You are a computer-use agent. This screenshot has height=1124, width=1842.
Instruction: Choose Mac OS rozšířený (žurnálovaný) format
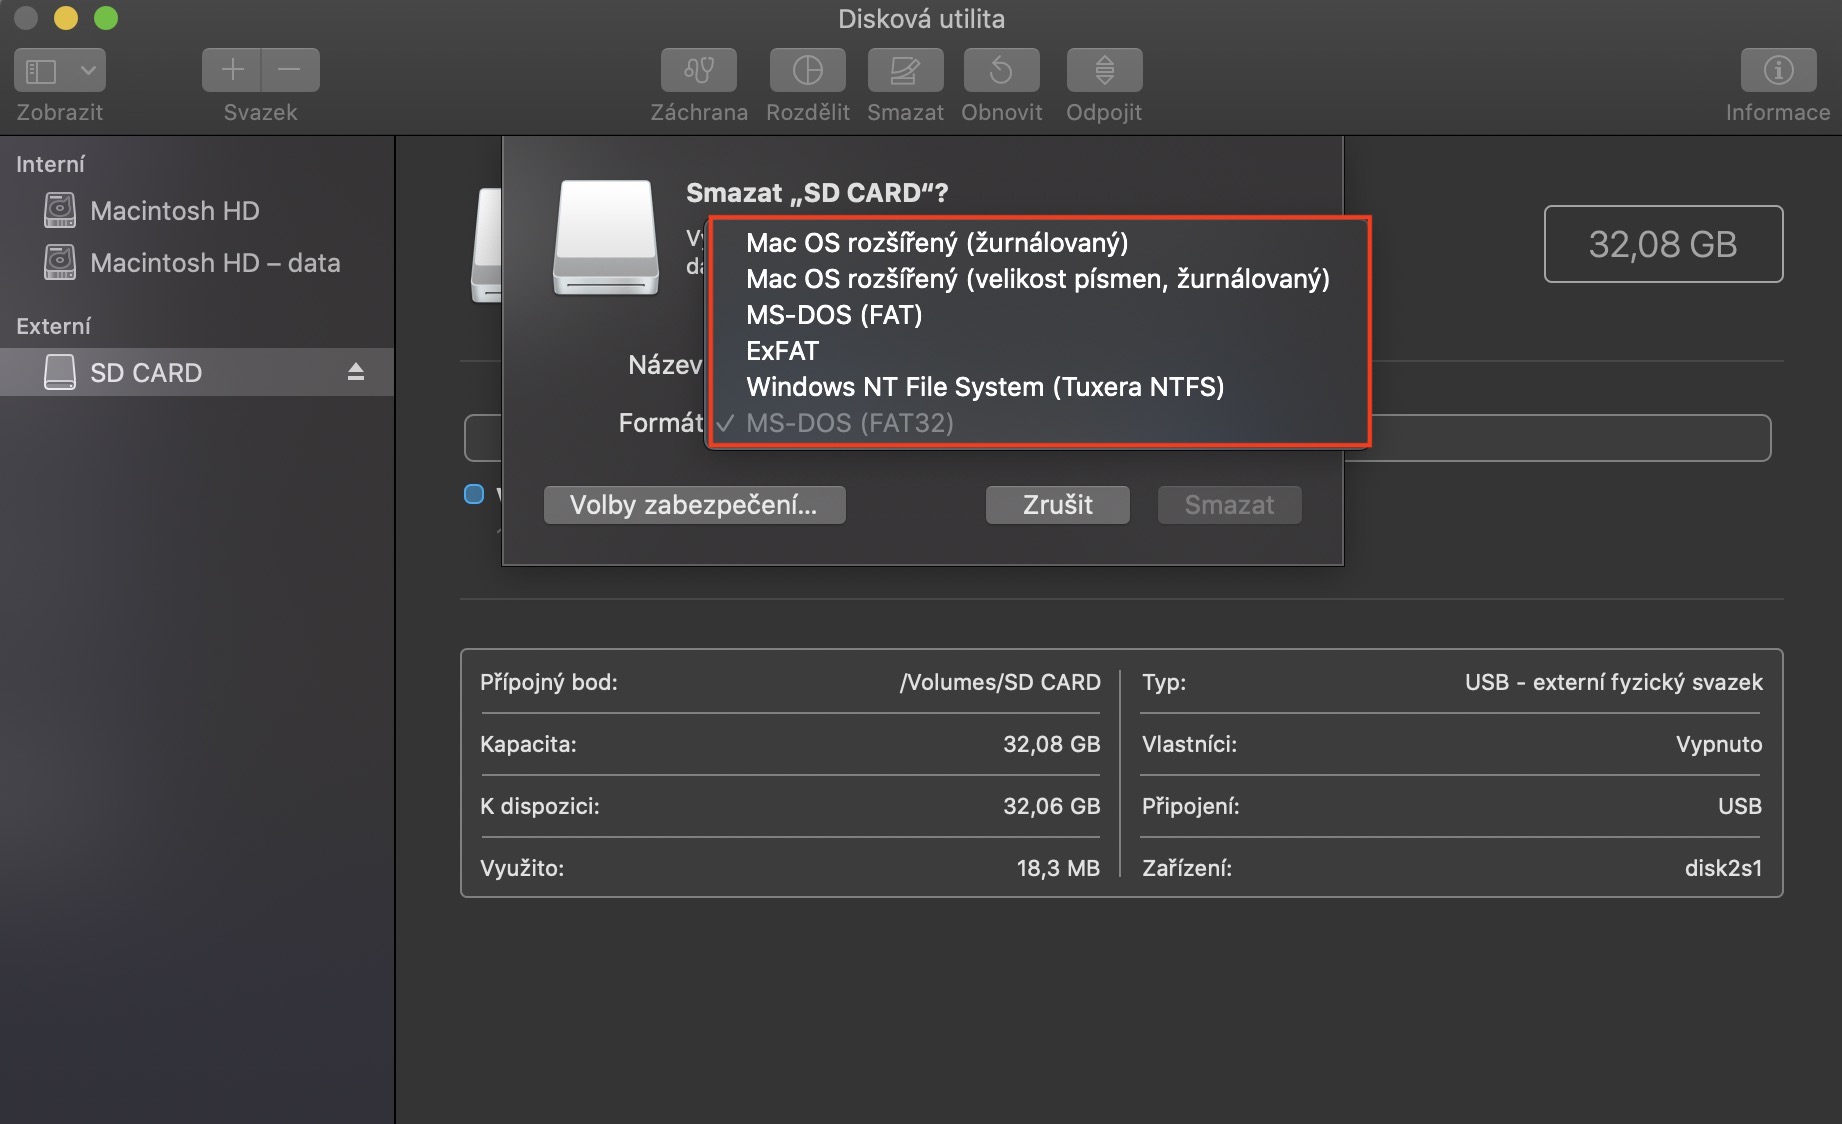point(1038,243)
